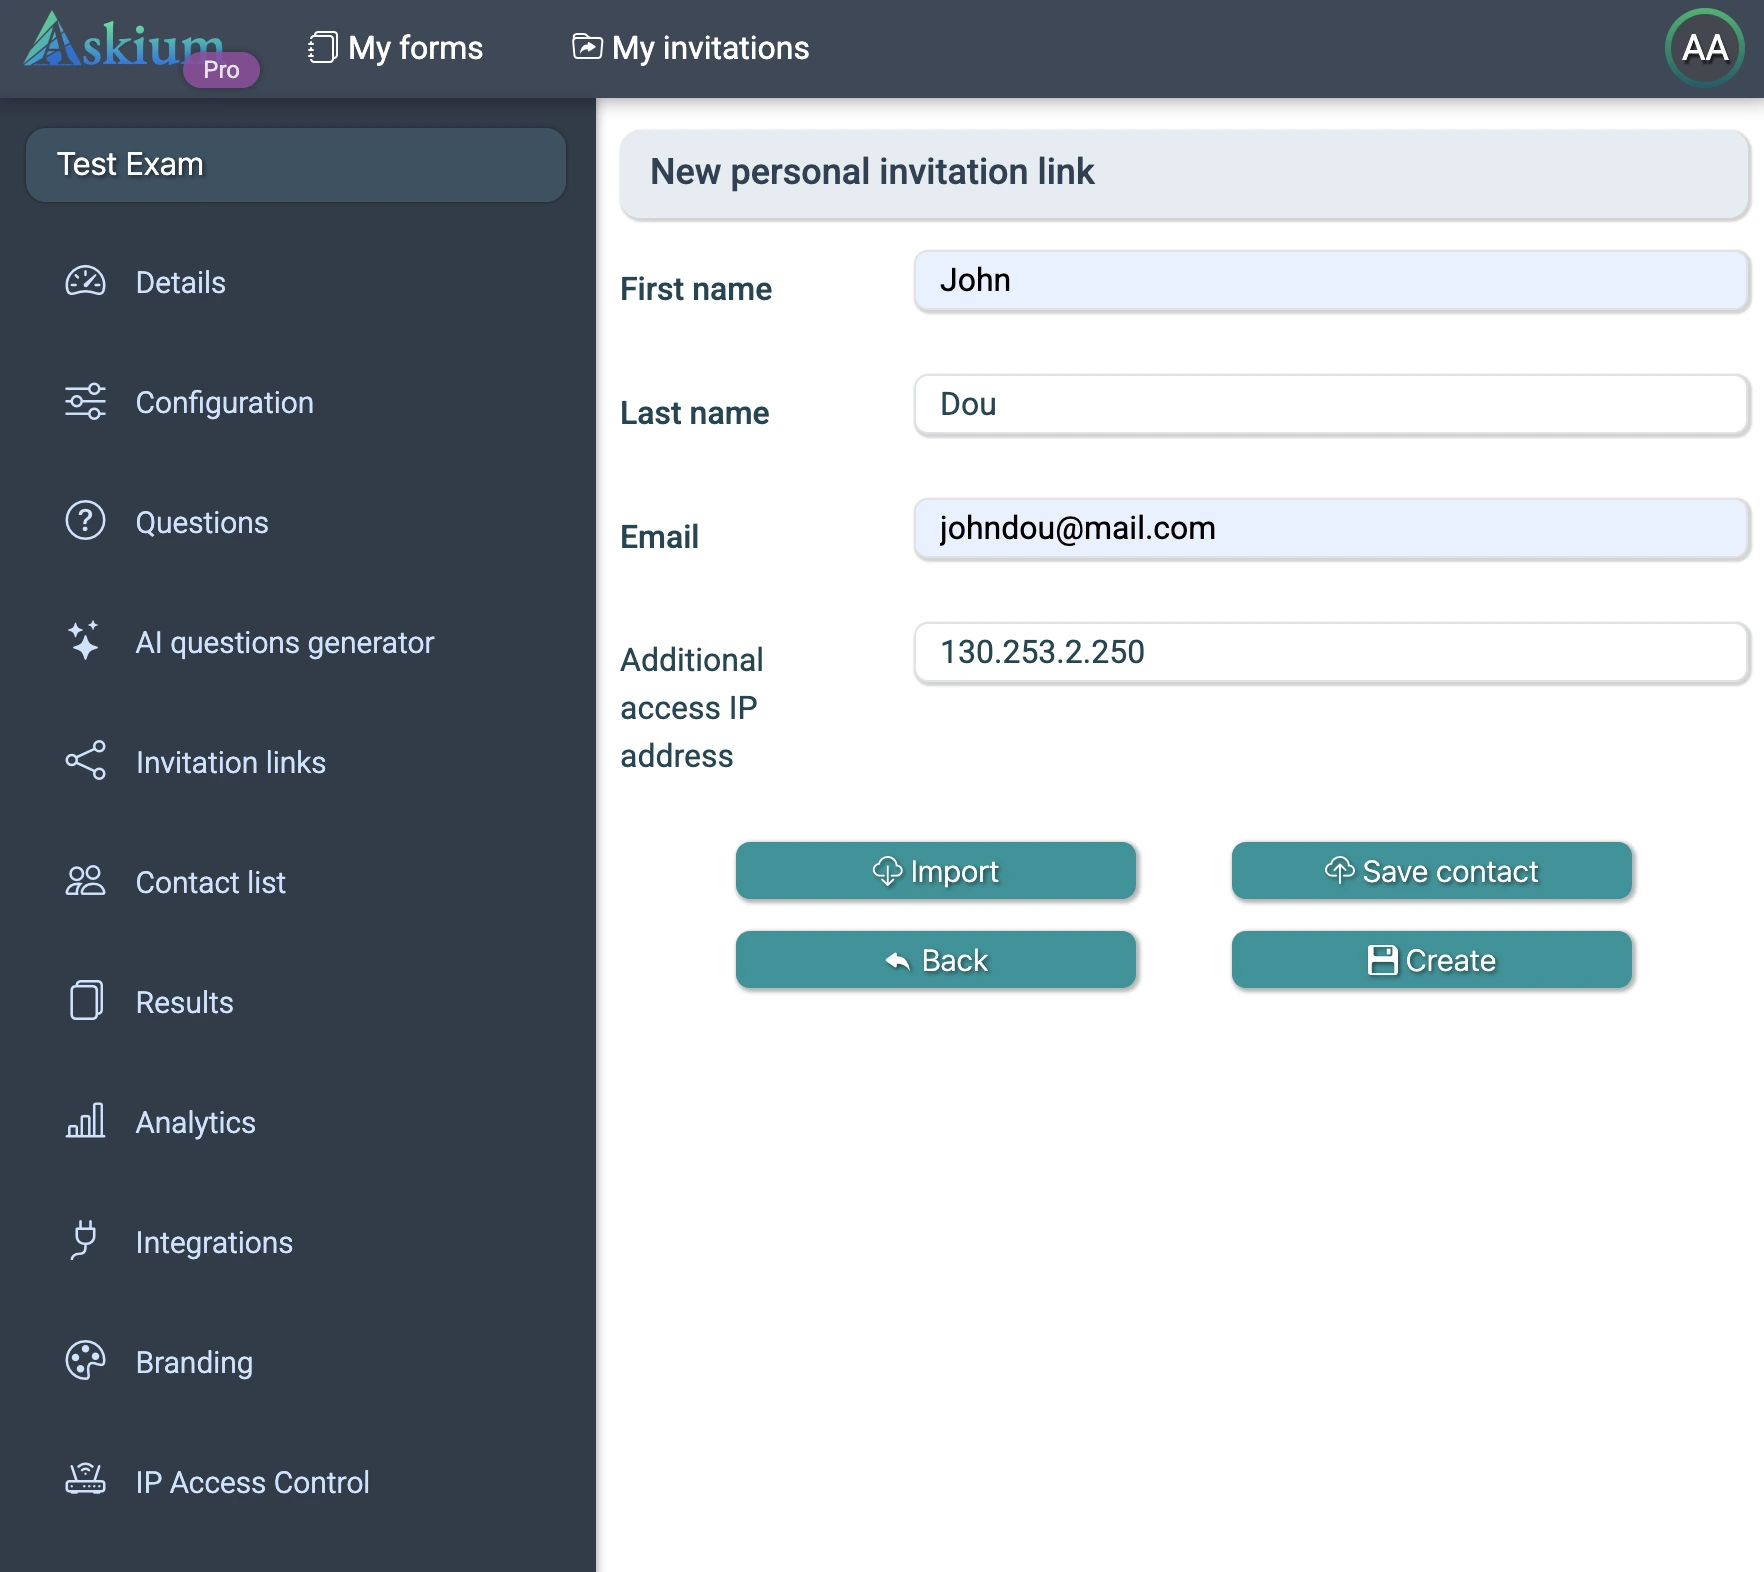
Task: Click the Save contact button
Action: point(1431,871)
